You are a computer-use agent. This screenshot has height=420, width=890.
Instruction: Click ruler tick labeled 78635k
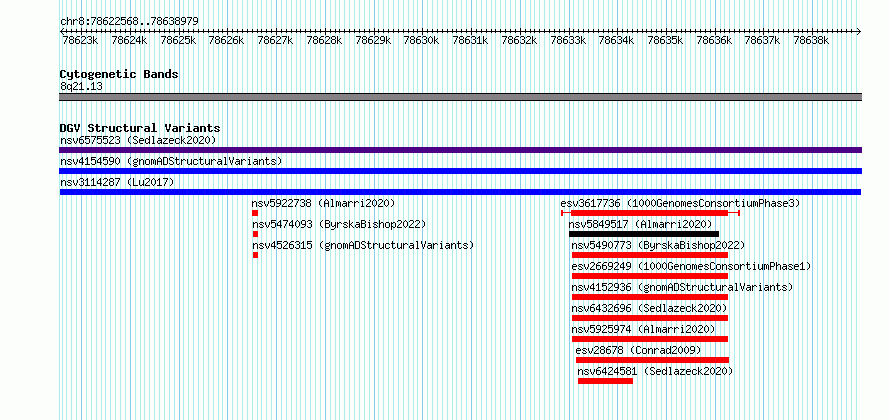click(665, 40)
